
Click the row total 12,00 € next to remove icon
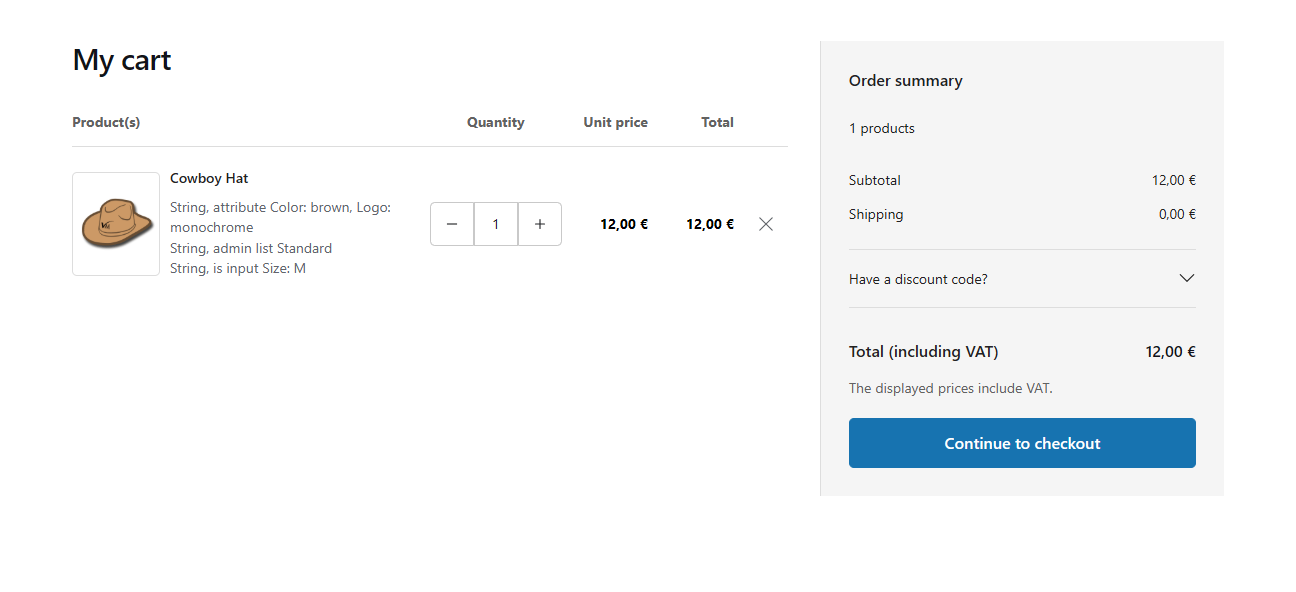[710, 224]
